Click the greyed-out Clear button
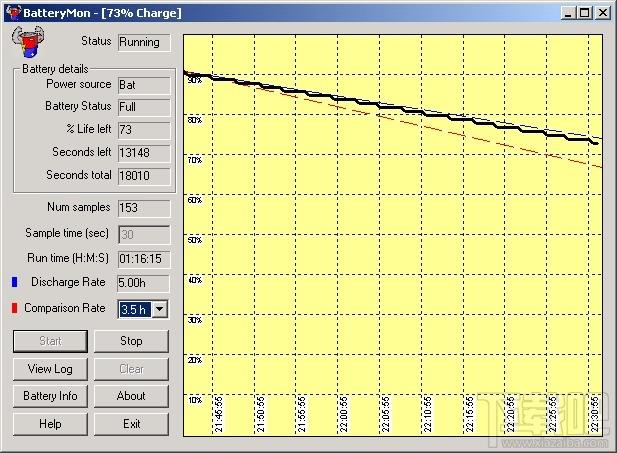This screenshot has width=617, height=453. pyautogui.click(x=131, y=369)
